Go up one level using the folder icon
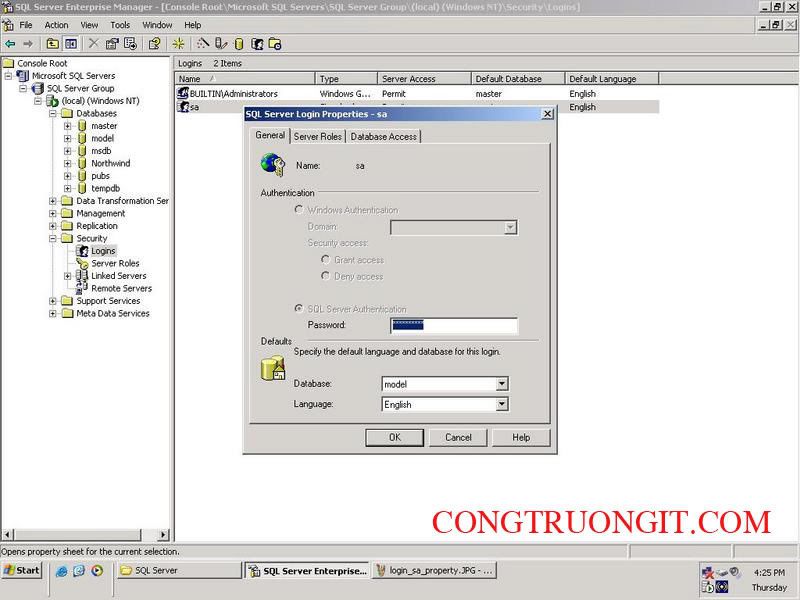 pos(52,44)
